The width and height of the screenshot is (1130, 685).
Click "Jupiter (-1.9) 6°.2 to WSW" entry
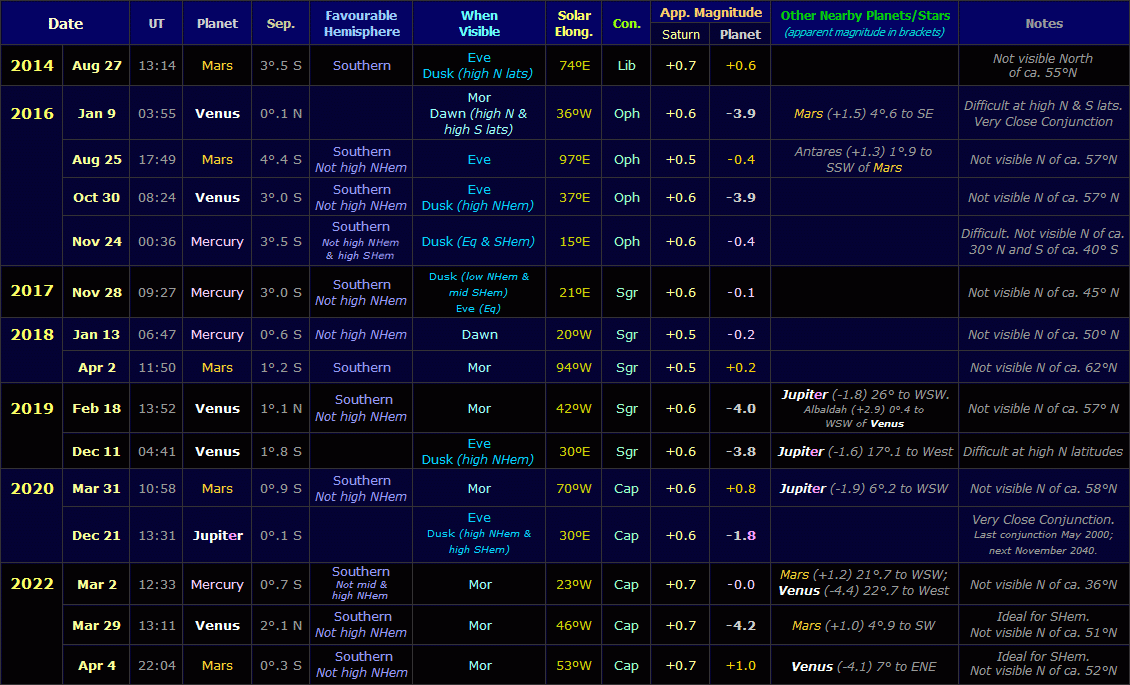coord(864,488)
